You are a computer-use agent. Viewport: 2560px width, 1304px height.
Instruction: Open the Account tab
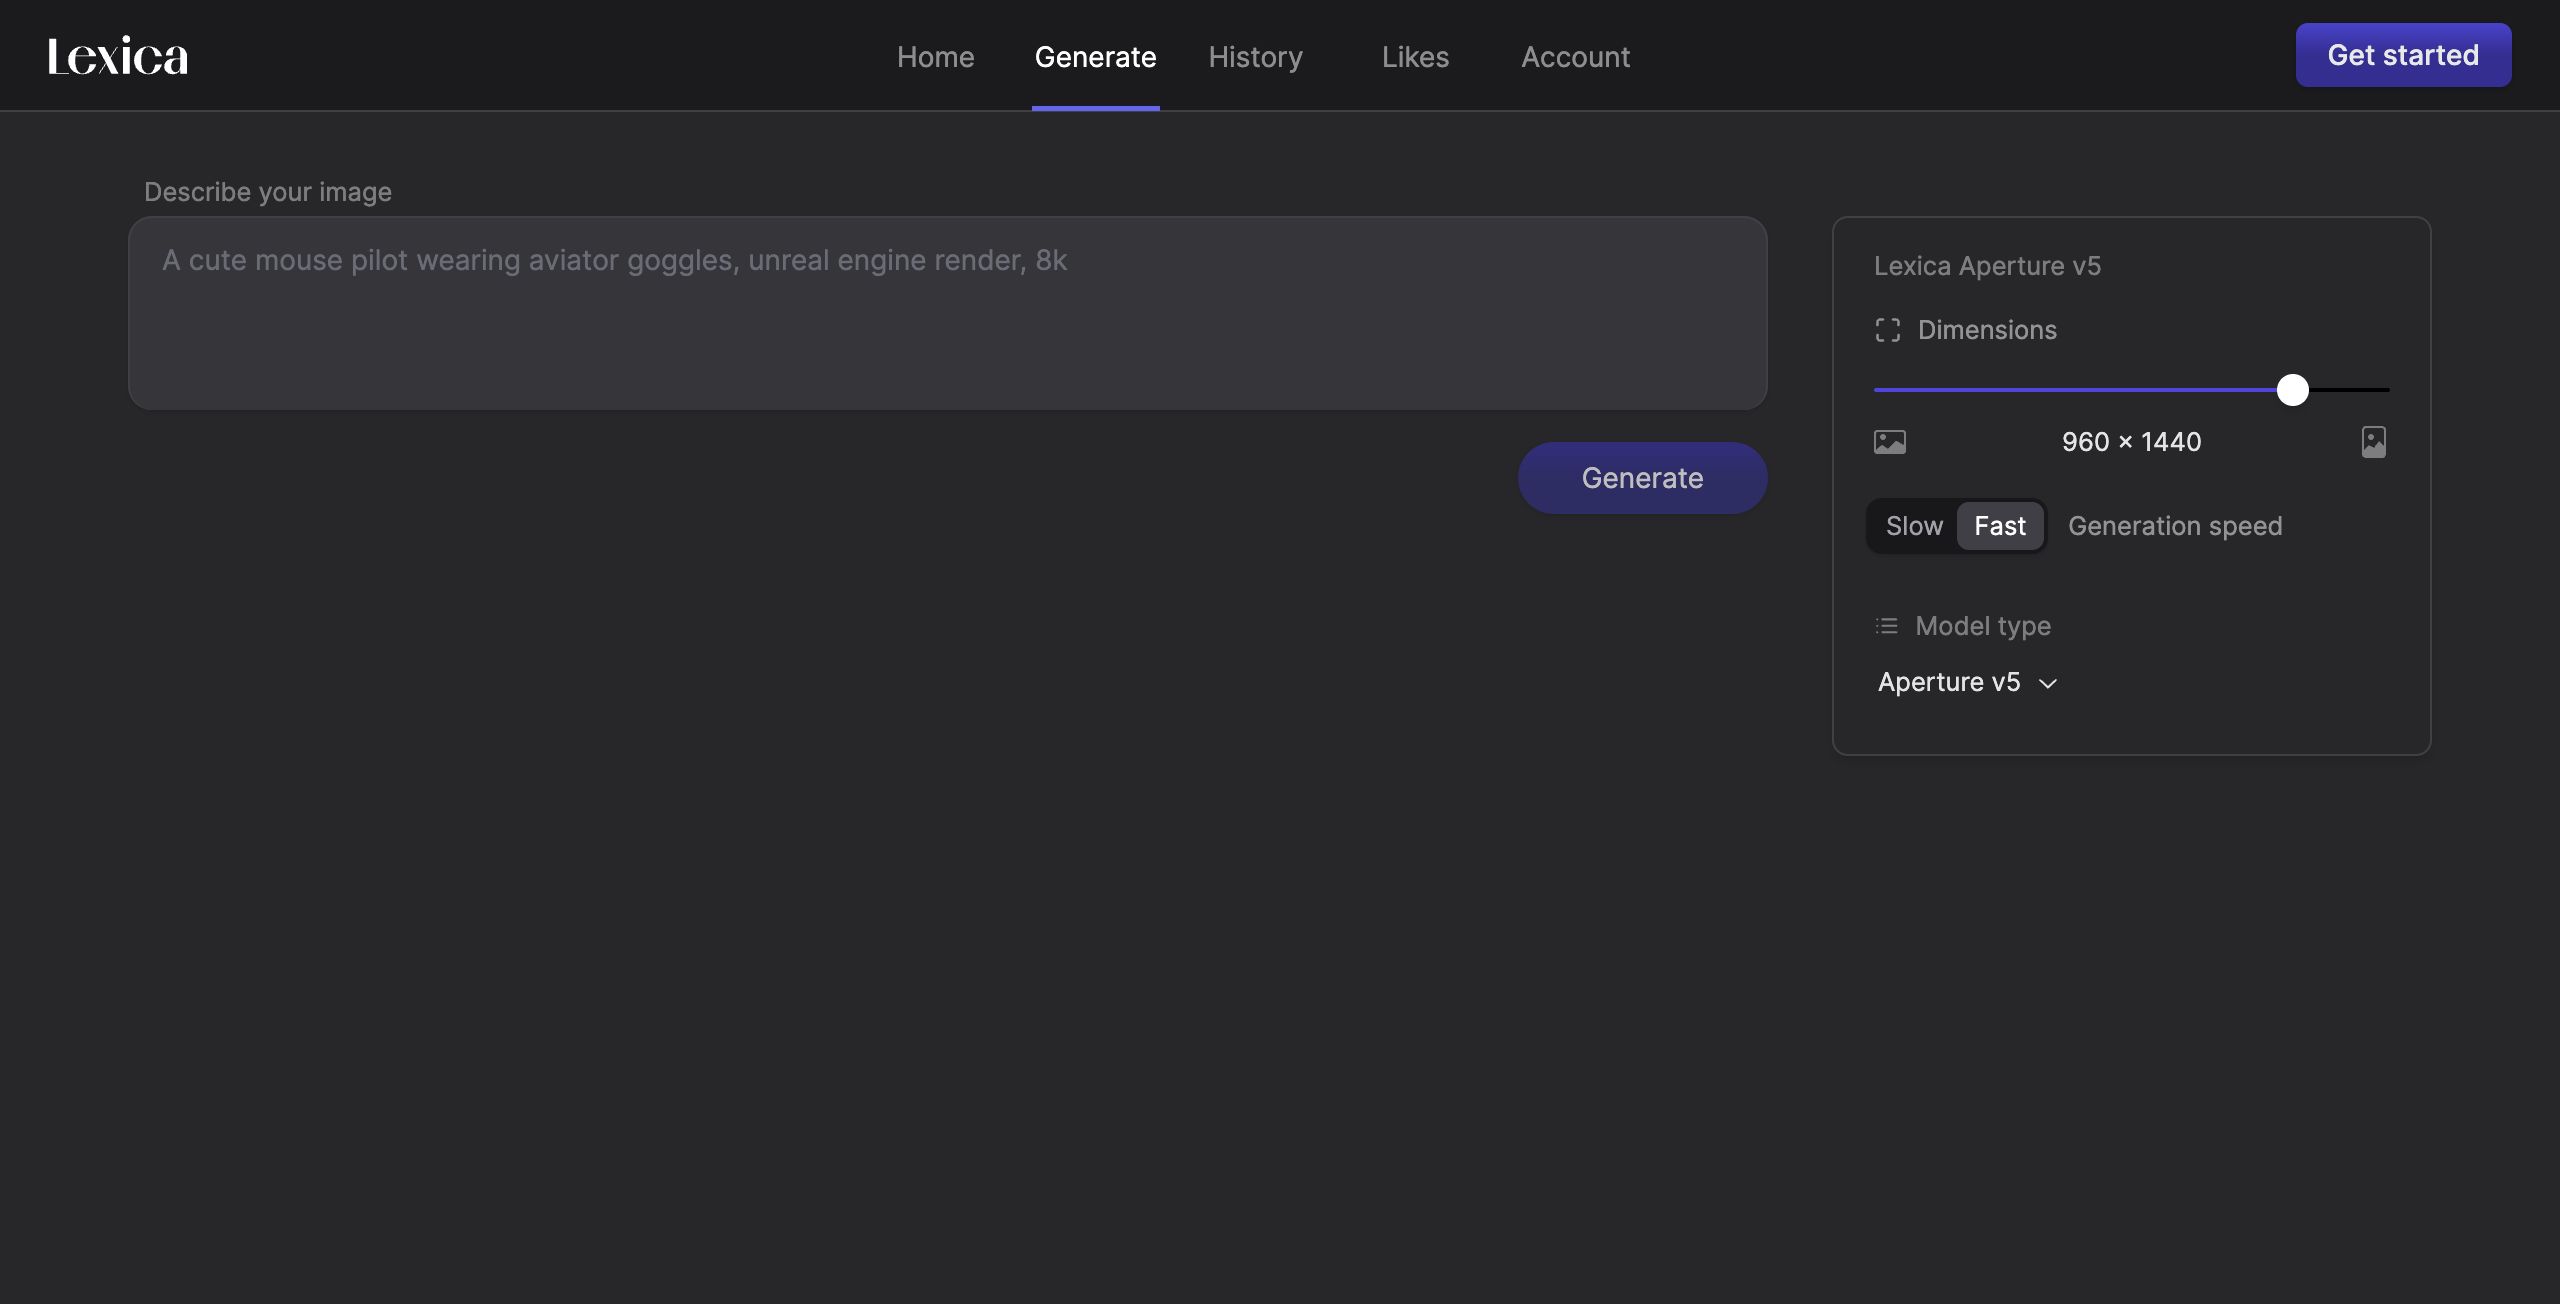1575,57
